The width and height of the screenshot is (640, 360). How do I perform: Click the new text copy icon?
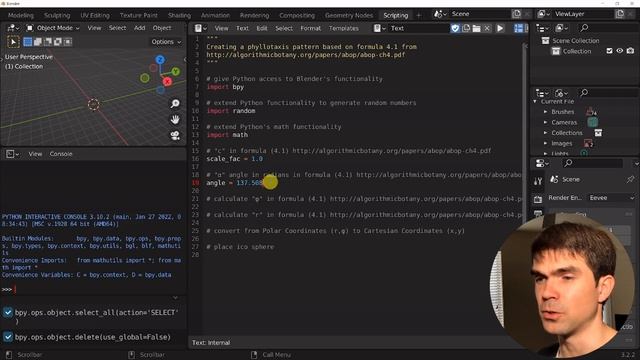coord(466,28)
